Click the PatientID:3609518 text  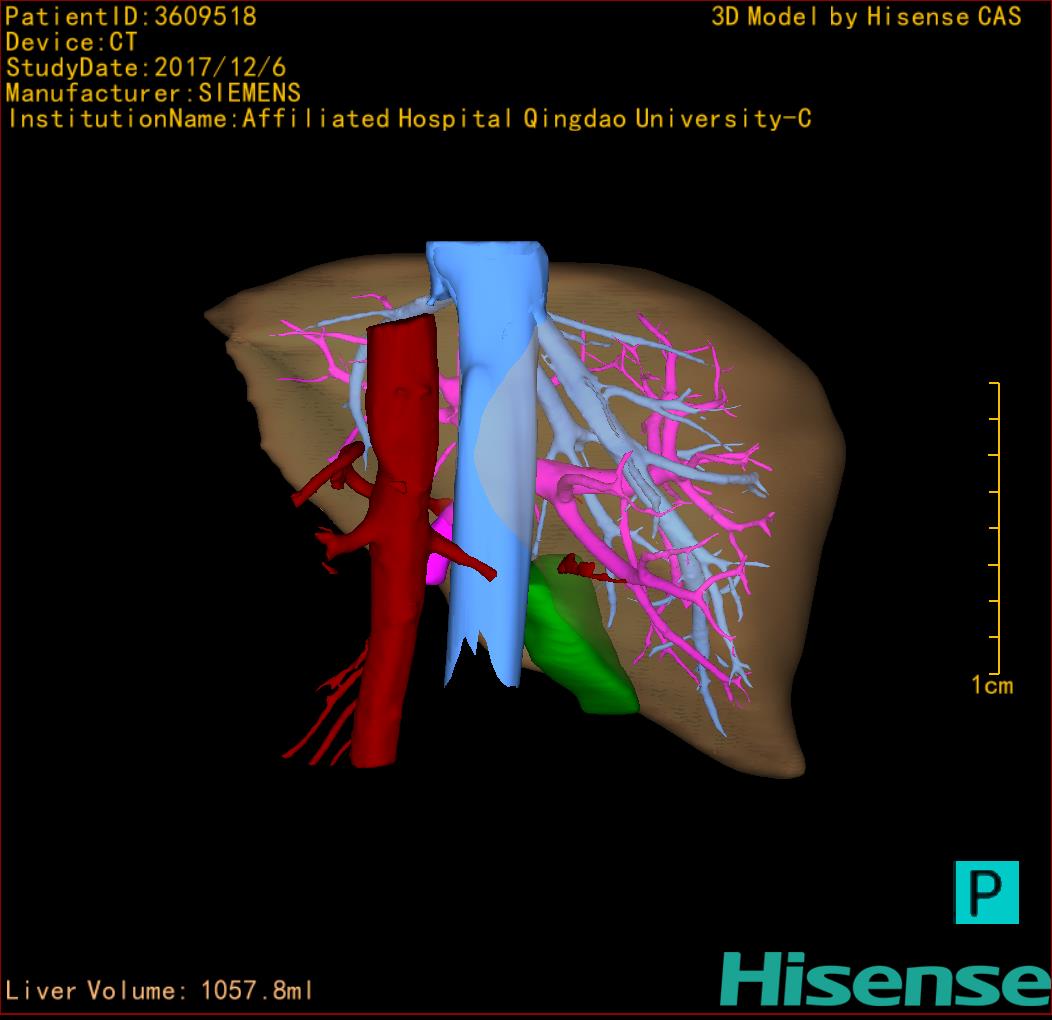(131, 17)
